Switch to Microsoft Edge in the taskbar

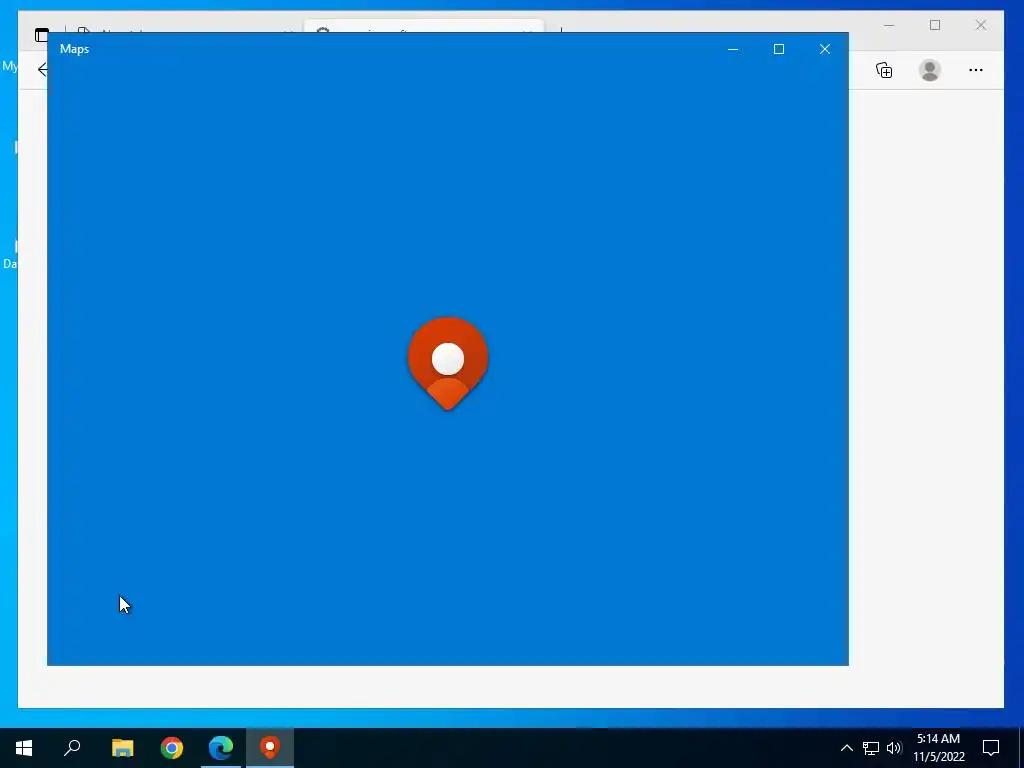221,747
